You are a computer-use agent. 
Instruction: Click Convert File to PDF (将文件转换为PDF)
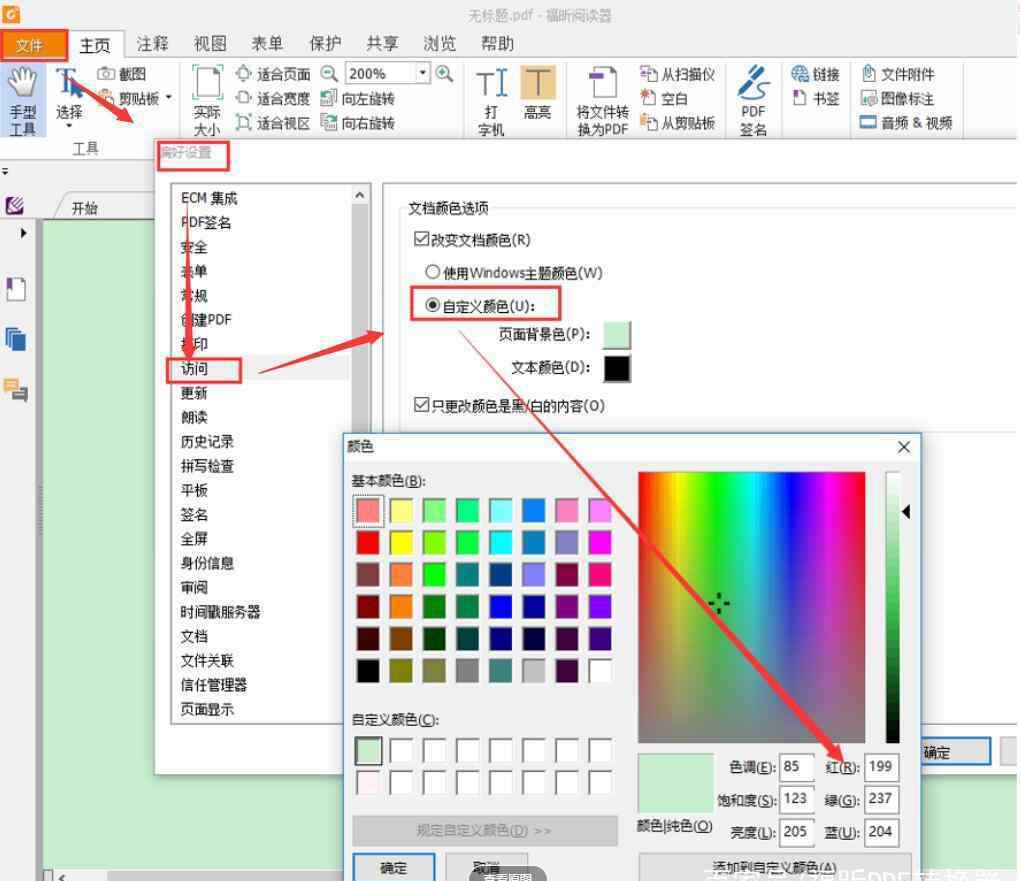pos(603,101)
